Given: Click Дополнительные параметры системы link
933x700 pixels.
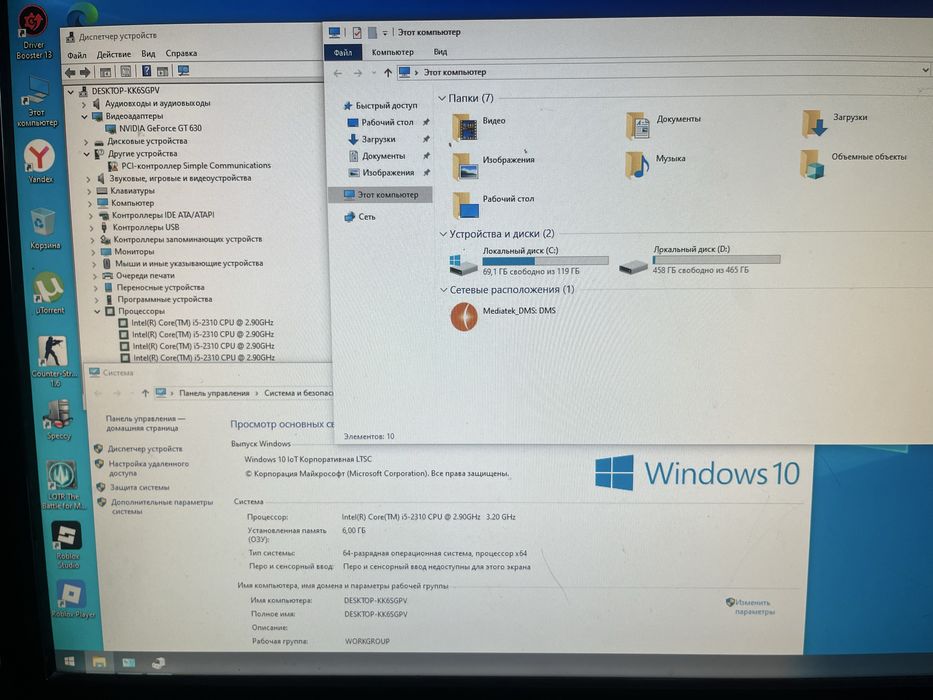Looking at the screenshot, I should coord(161,506).
